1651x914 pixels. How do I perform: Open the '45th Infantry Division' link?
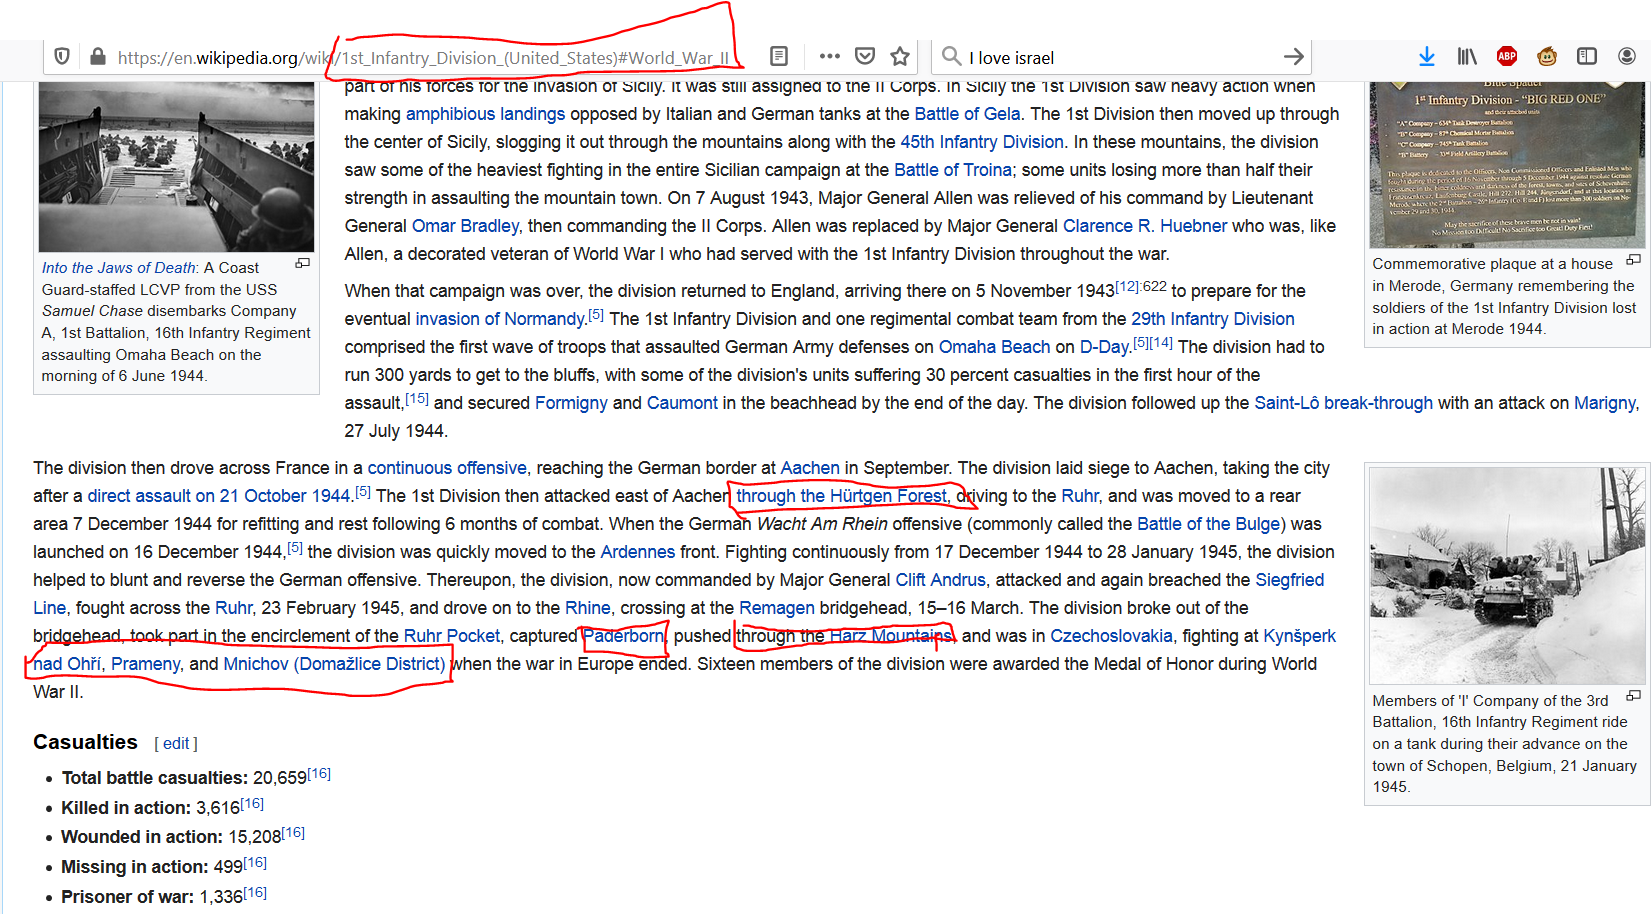[981, 142]
